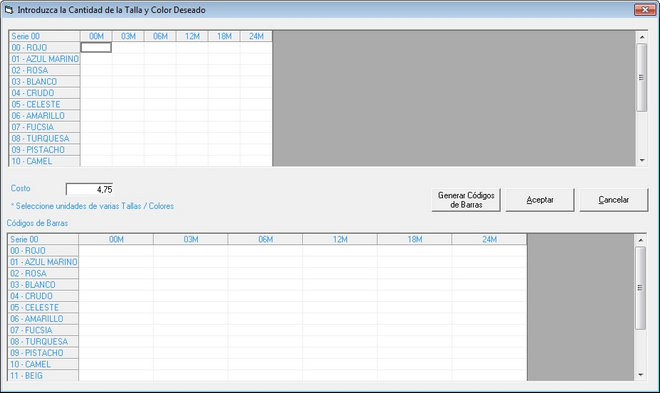This screenshot has width=660, height=393.
Task: Select 03M column header in barcode grid
Action: (191, 239)
